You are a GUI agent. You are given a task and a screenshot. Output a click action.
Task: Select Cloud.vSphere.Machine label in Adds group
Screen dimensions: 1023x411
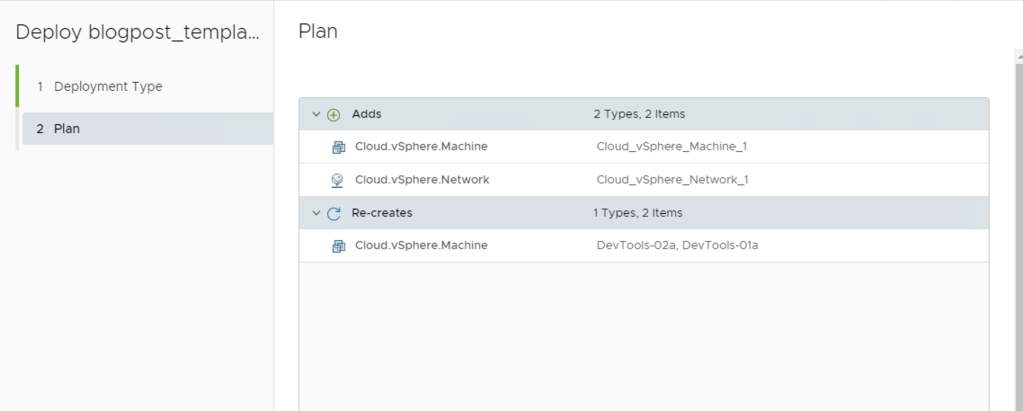coord(421,147)
